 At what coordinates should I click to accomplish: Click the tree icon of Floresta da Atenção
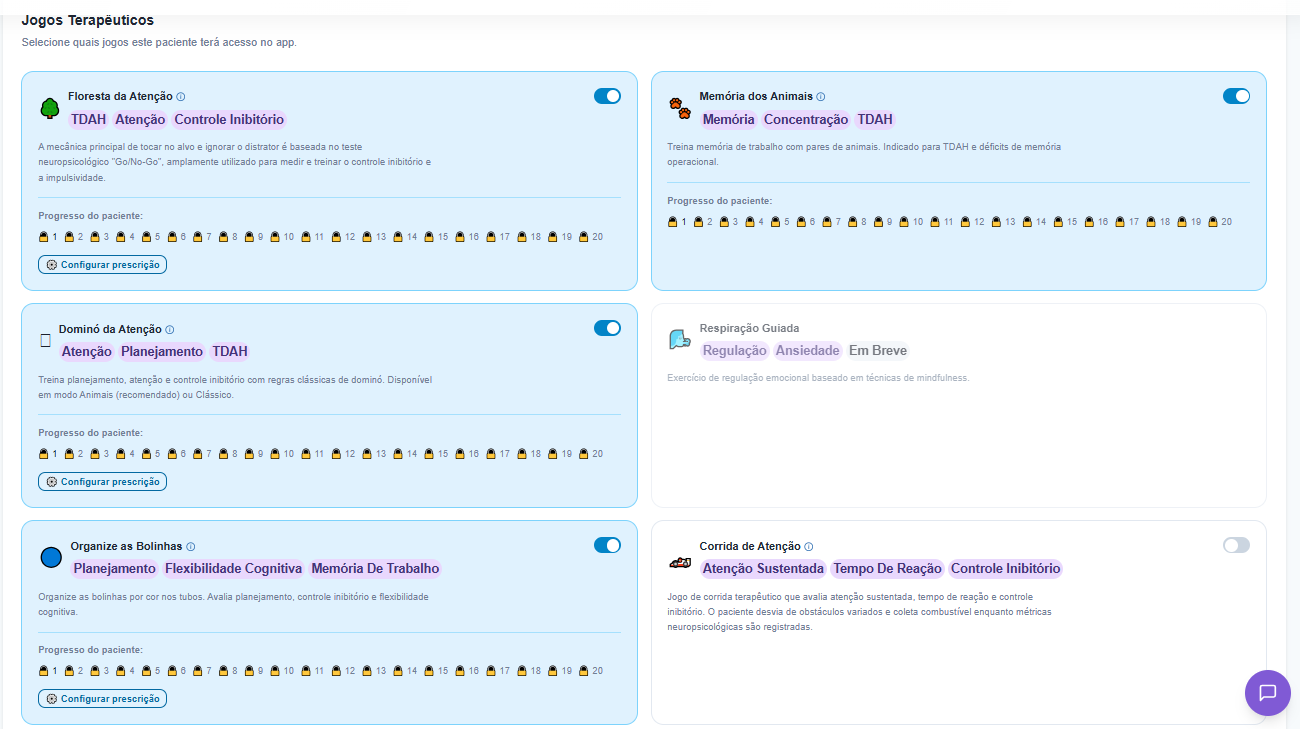(50, 108)
